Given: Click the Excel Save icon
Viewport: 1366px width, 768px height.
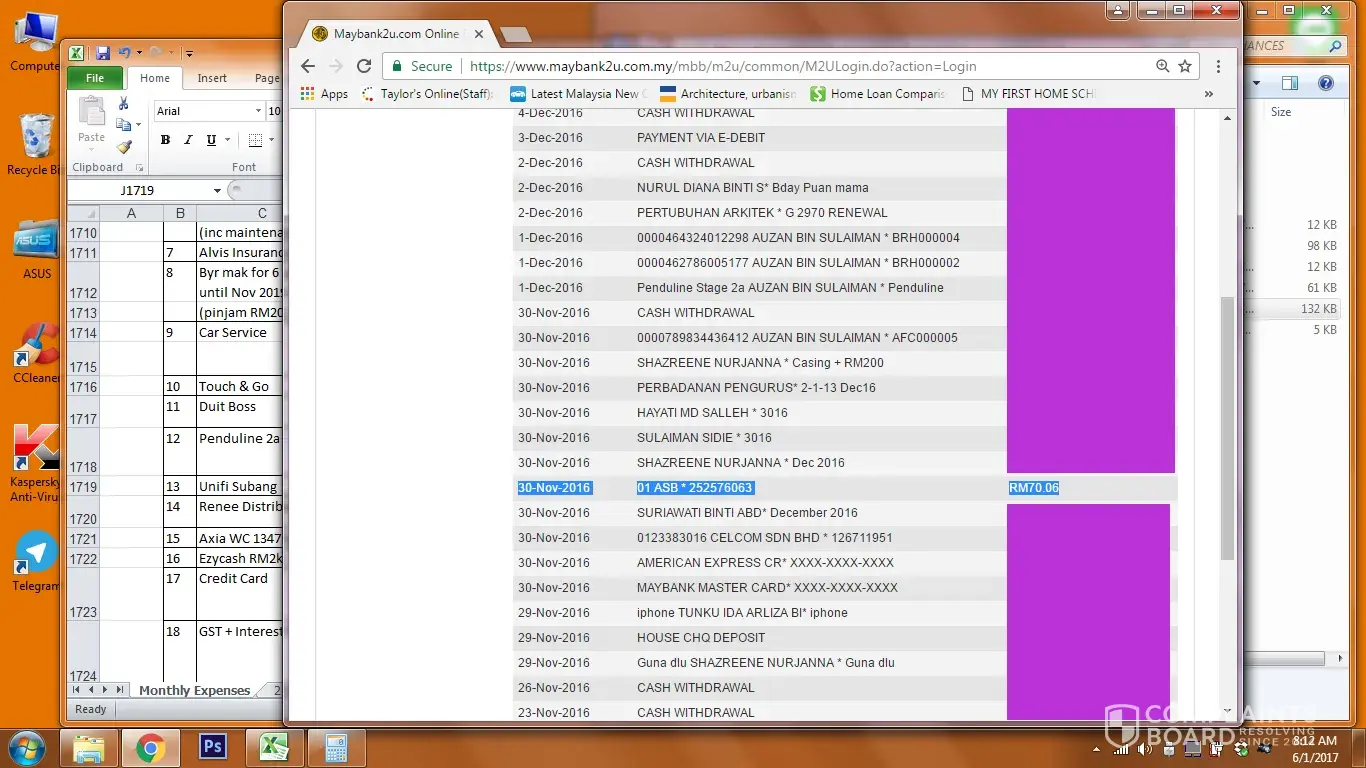Looking at the screenshot, I should 103,53.
